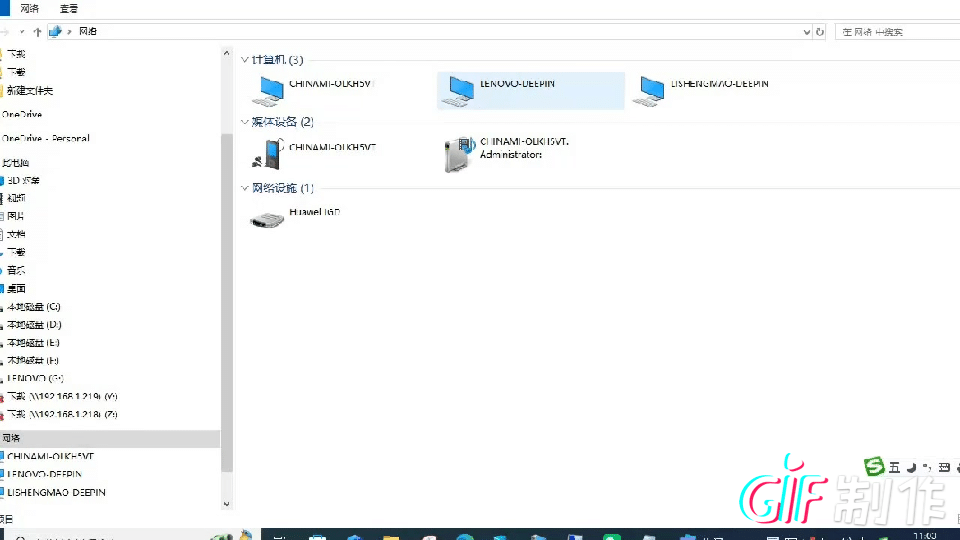Select 图片 folder in sidebar
The width and height of the screenshot is (960, 540).
(15, 216)
